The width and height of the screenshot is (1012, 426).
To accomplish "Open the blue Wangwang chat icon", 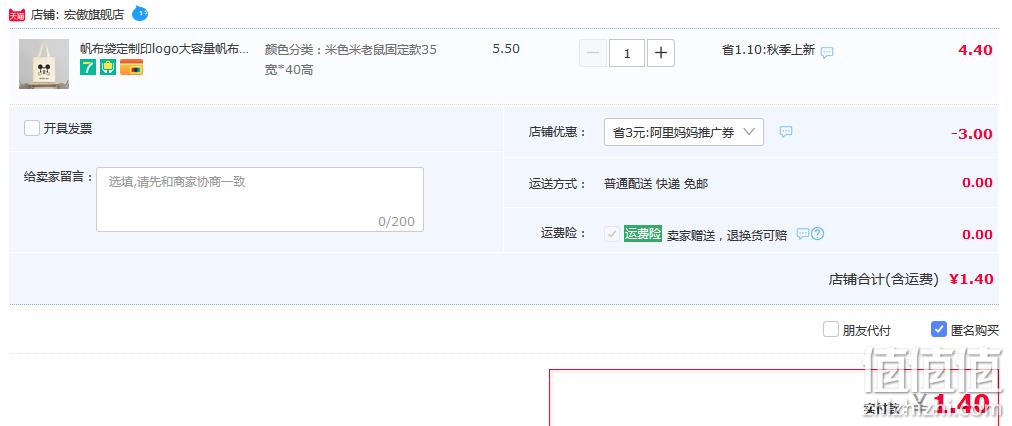I will coord(139,13).
